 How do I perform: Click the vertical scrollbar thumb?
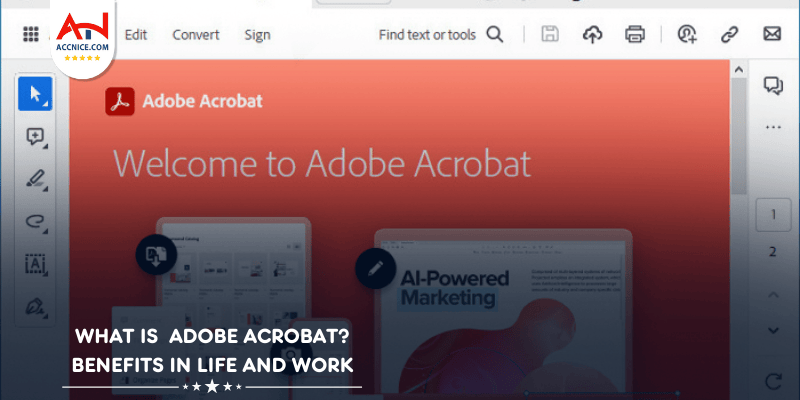[x=739, y=135]
